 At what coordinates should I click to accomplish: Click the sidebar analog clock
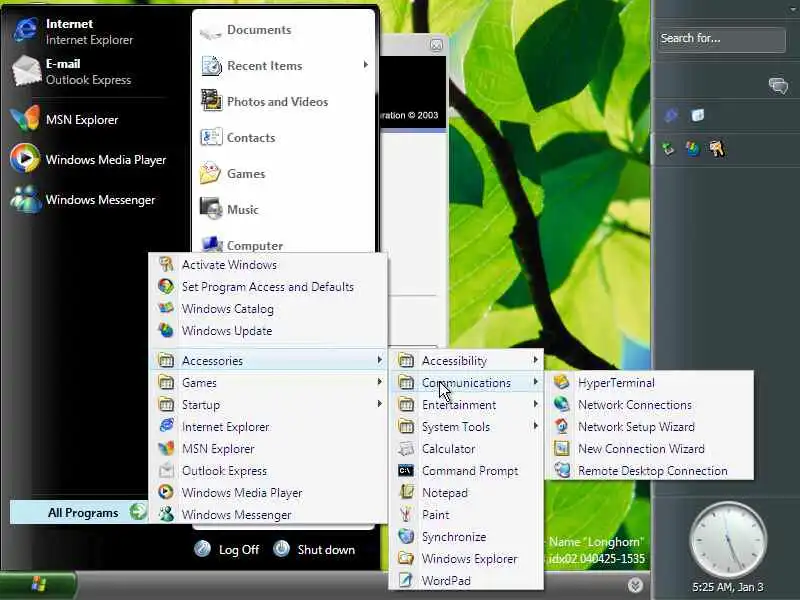728,539
